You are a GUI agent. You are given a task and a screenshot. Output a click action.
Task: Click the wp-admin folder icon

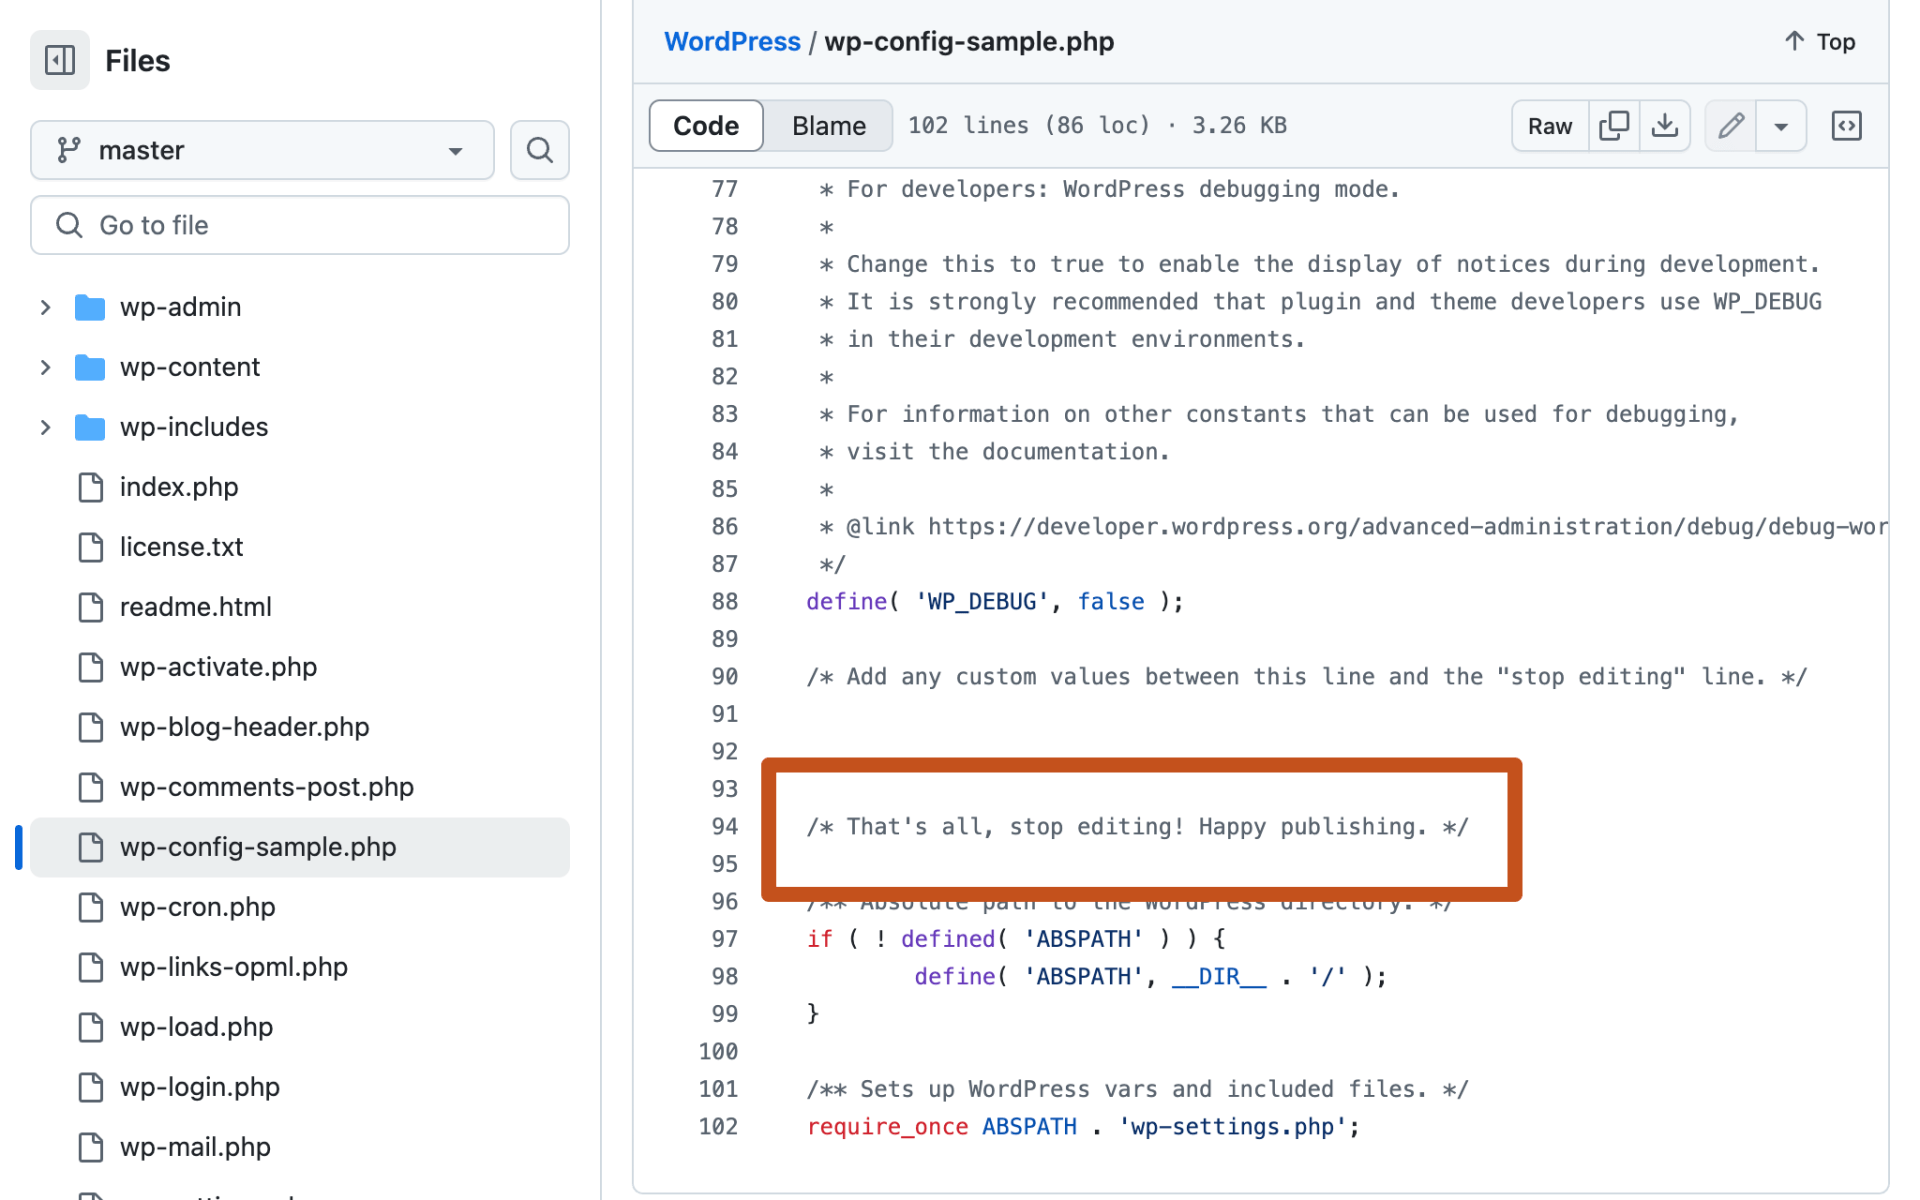(90, 307)
